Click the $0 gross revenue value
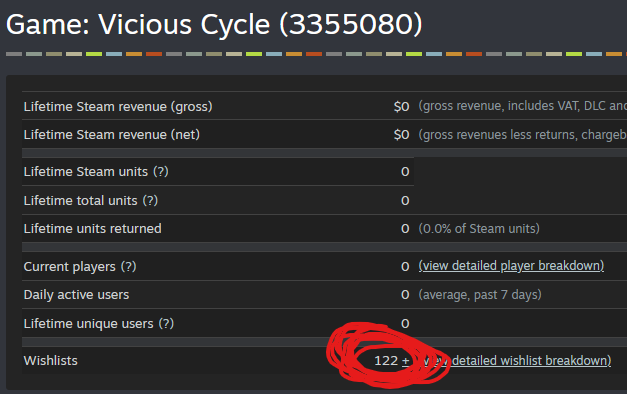The image size is (627, 394). [x=401, y=107]
